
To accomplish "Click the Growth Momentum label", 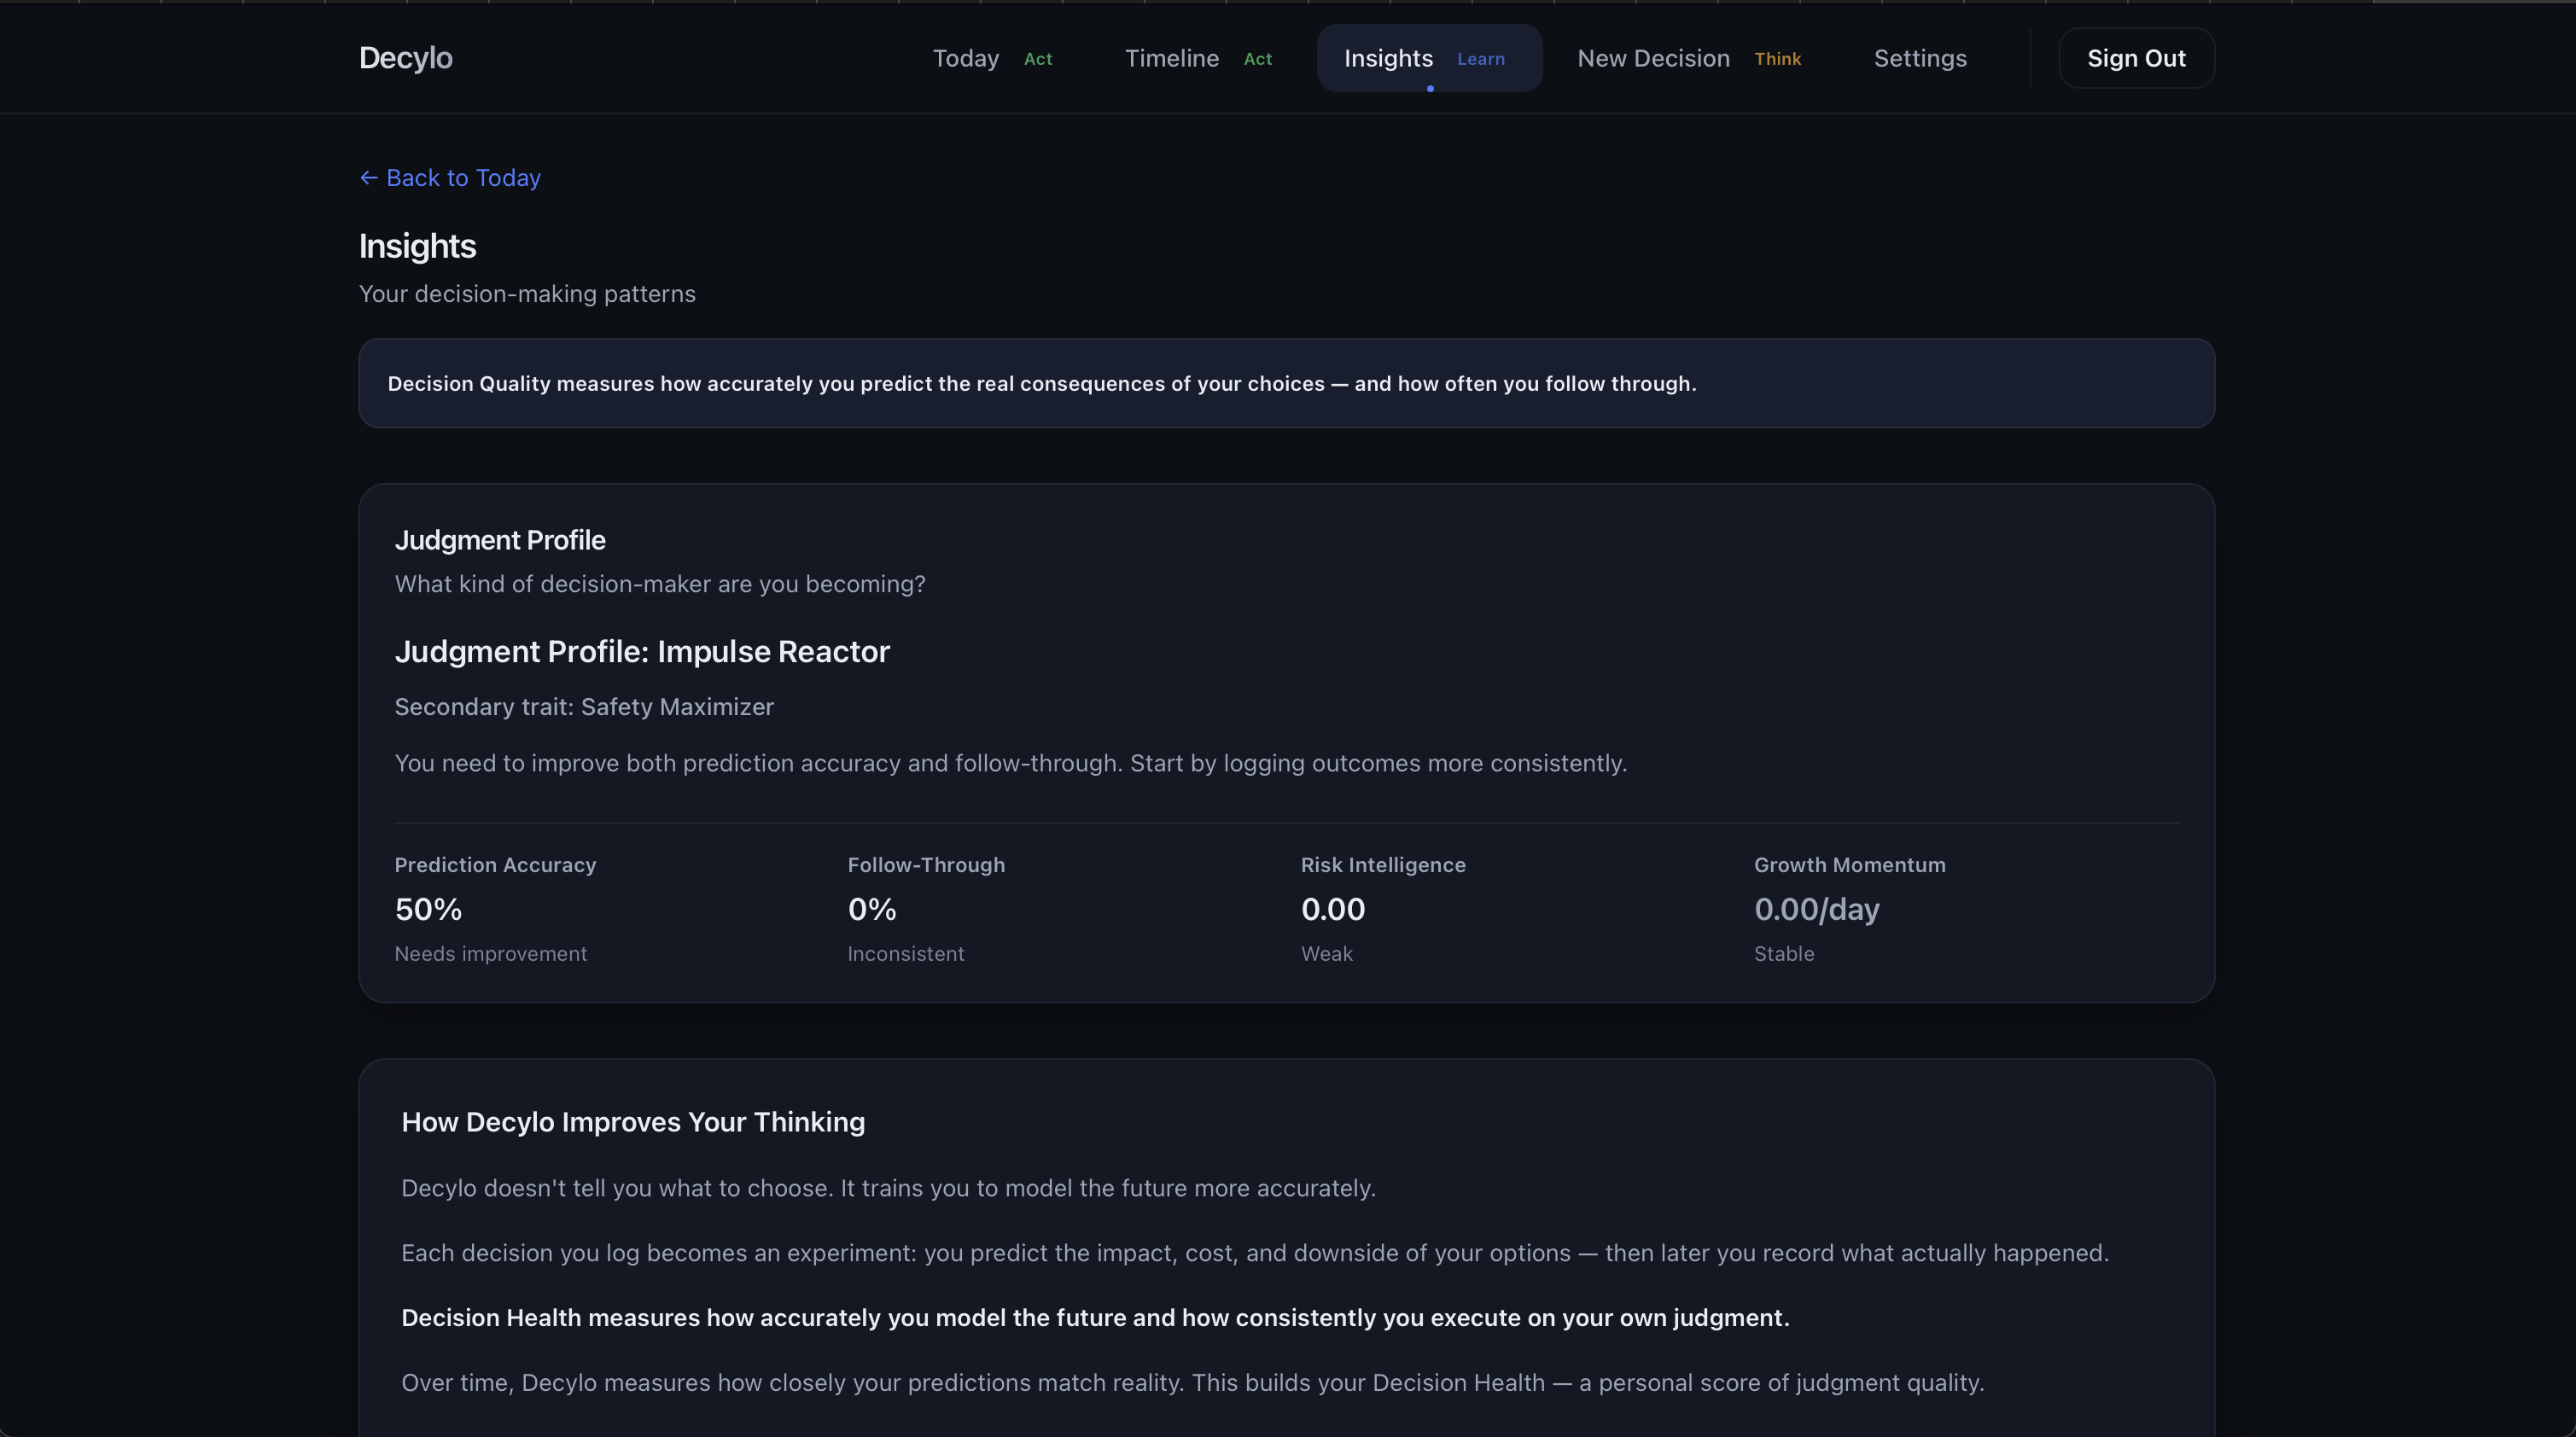I will click(1850, 865).
